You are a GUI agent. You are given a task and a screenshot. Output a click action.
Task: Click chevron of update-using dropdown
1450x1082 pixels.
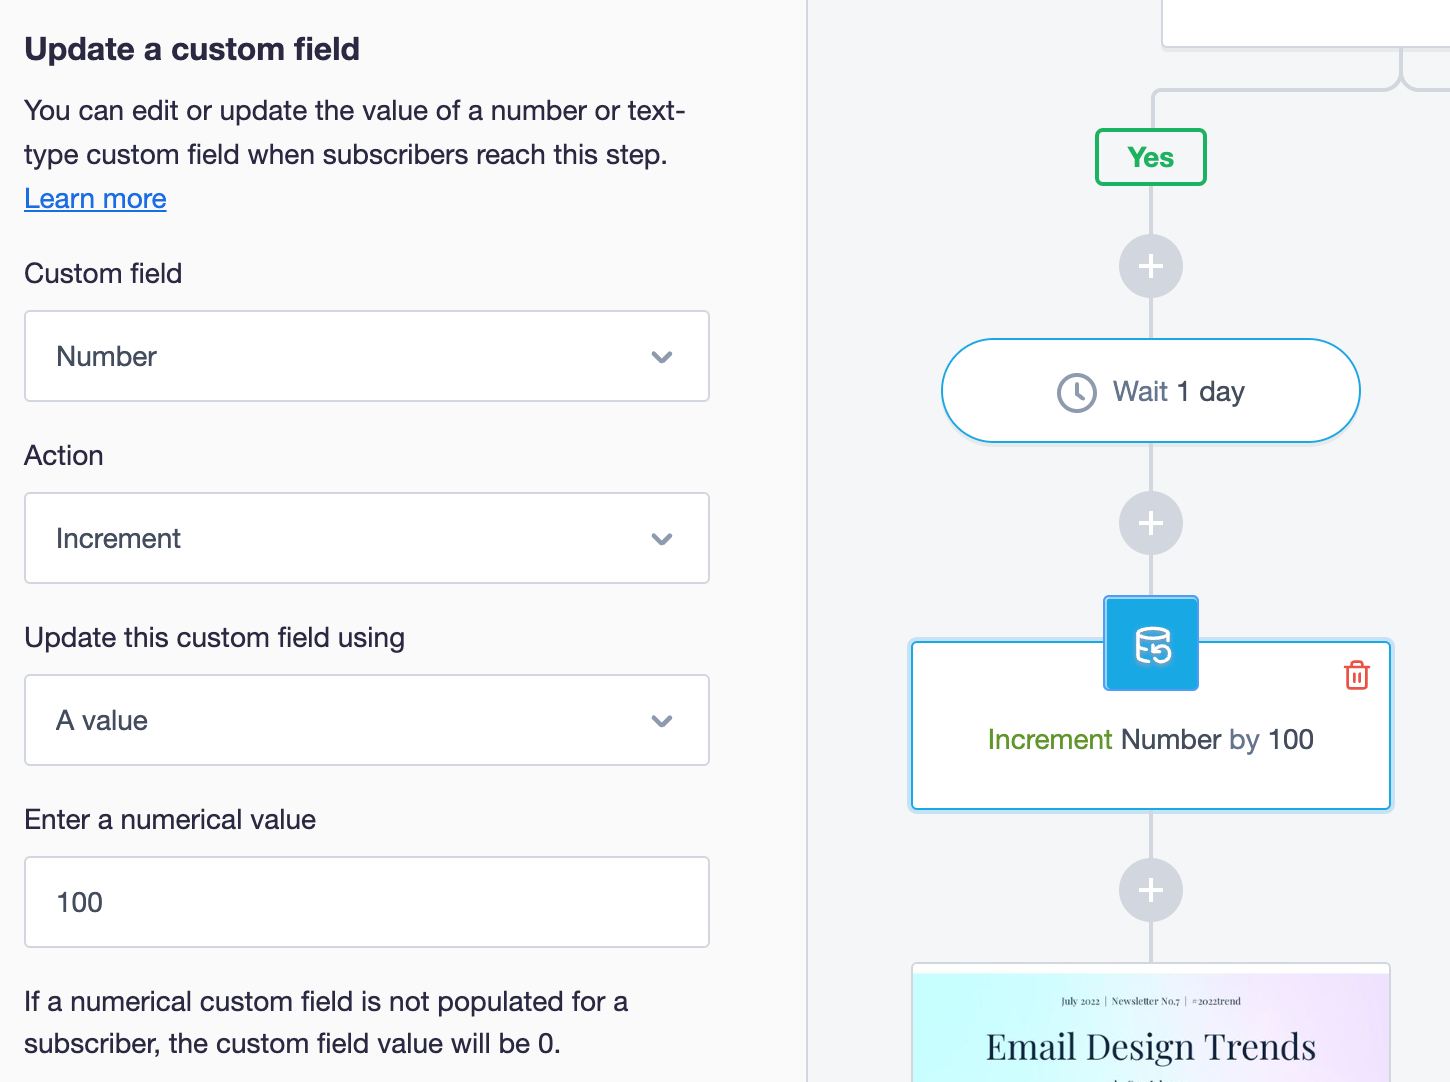662,721
